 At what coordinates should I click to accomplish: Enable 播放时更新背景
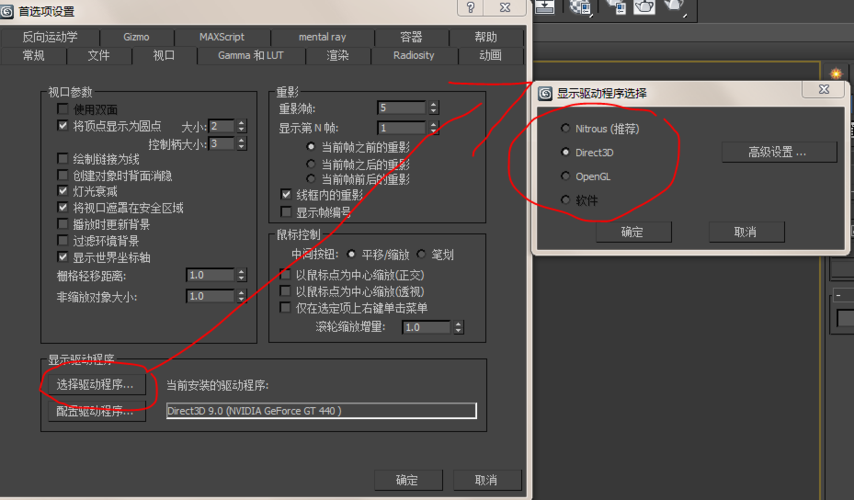pyautogui.click(x=63, y=224)
